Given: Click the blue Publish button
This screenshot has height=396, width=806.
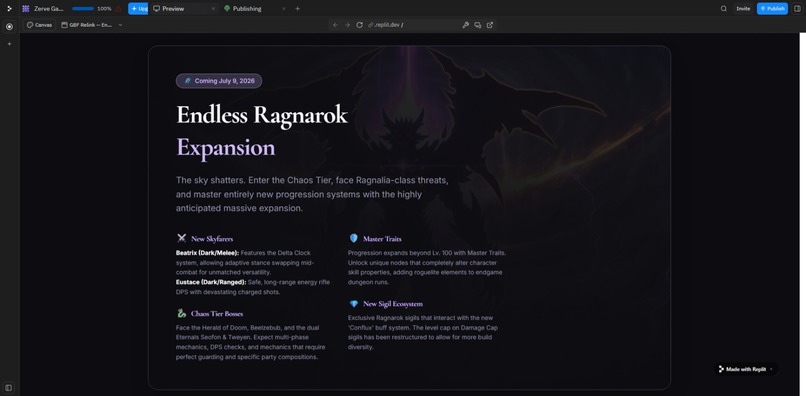Looking at the screenshot, I should [772, 9].
